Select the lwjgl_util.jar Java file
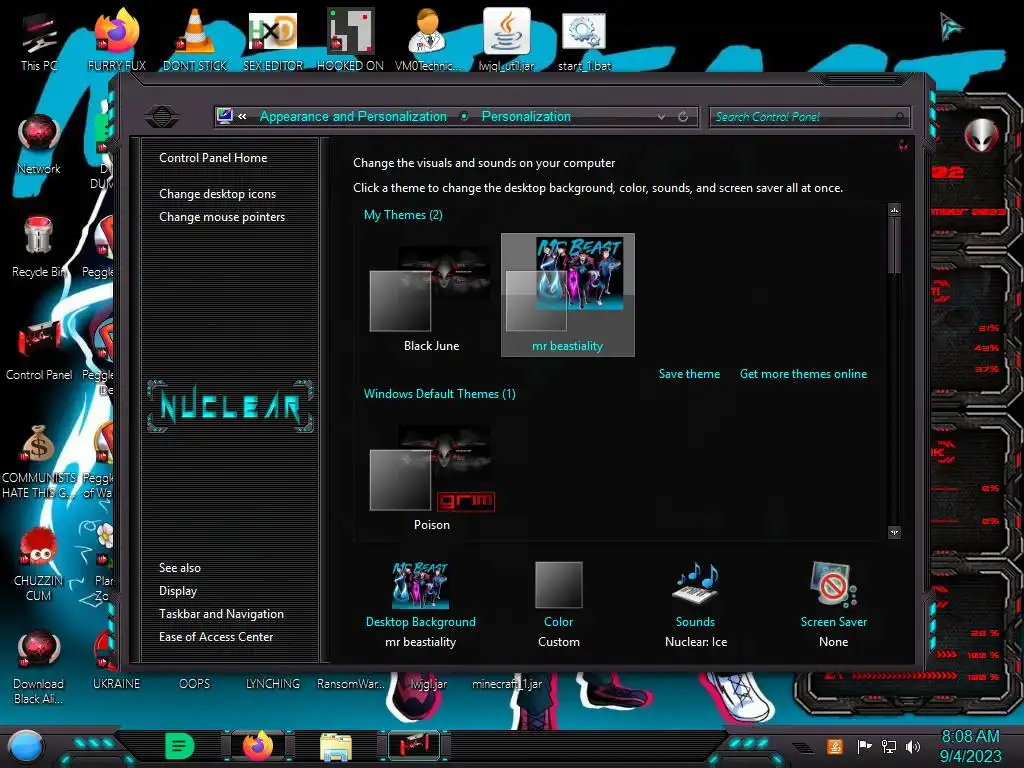This screenshot has height=768, width=1024. [506, 40]
